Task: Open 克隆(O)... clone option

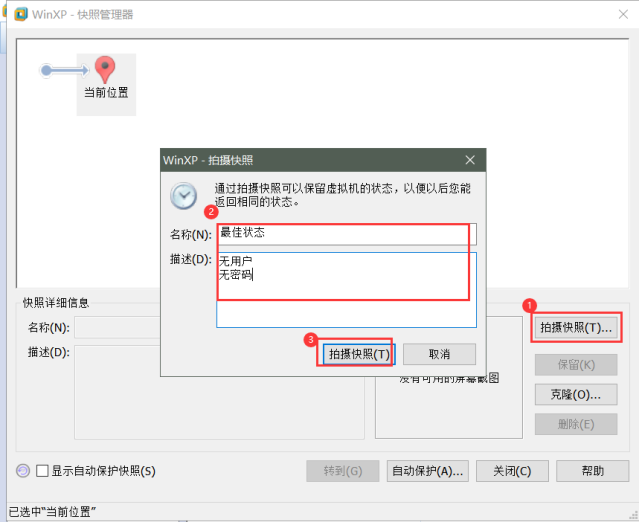Action: (576, 394)
